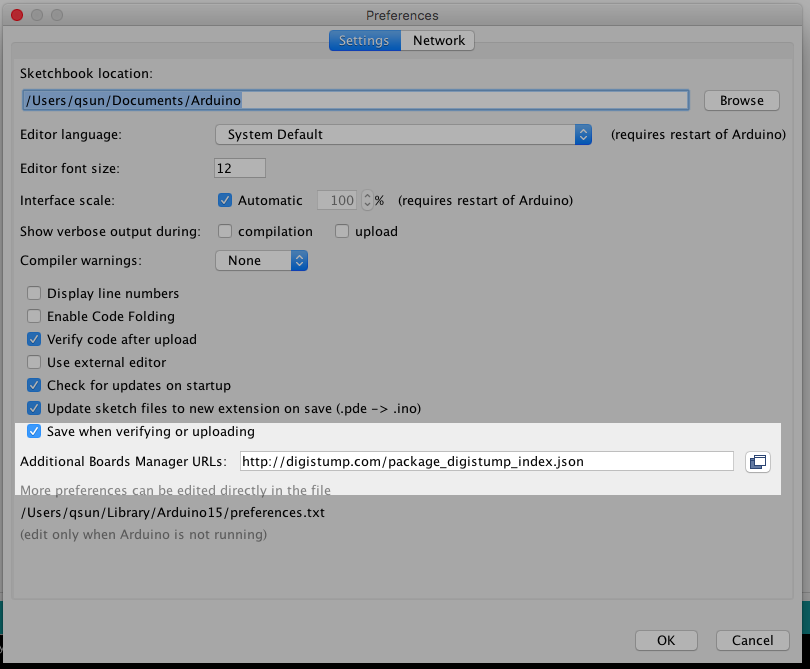Enable Display line numbers checkbox
The height and width of the screenshot is (669, 810).
(x=34, y=294)
